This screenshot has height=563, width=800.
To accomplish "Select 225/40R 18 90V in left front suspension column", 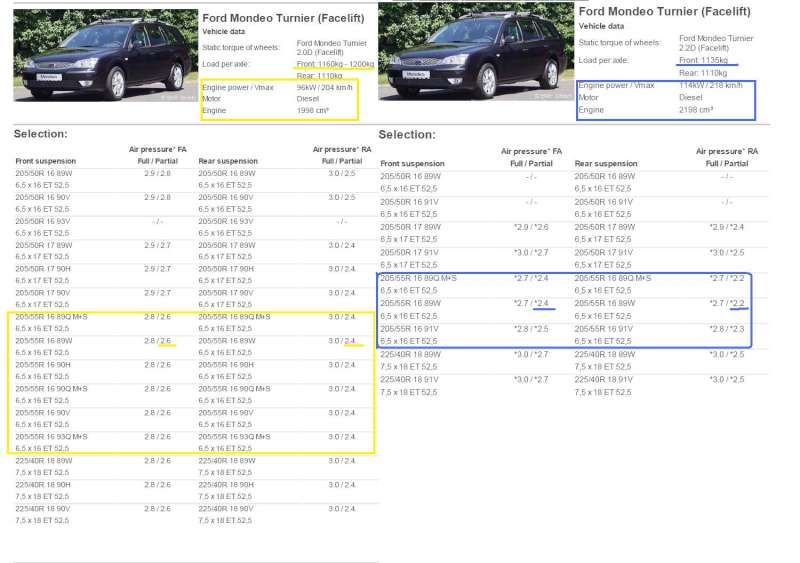I will [42, 508].
